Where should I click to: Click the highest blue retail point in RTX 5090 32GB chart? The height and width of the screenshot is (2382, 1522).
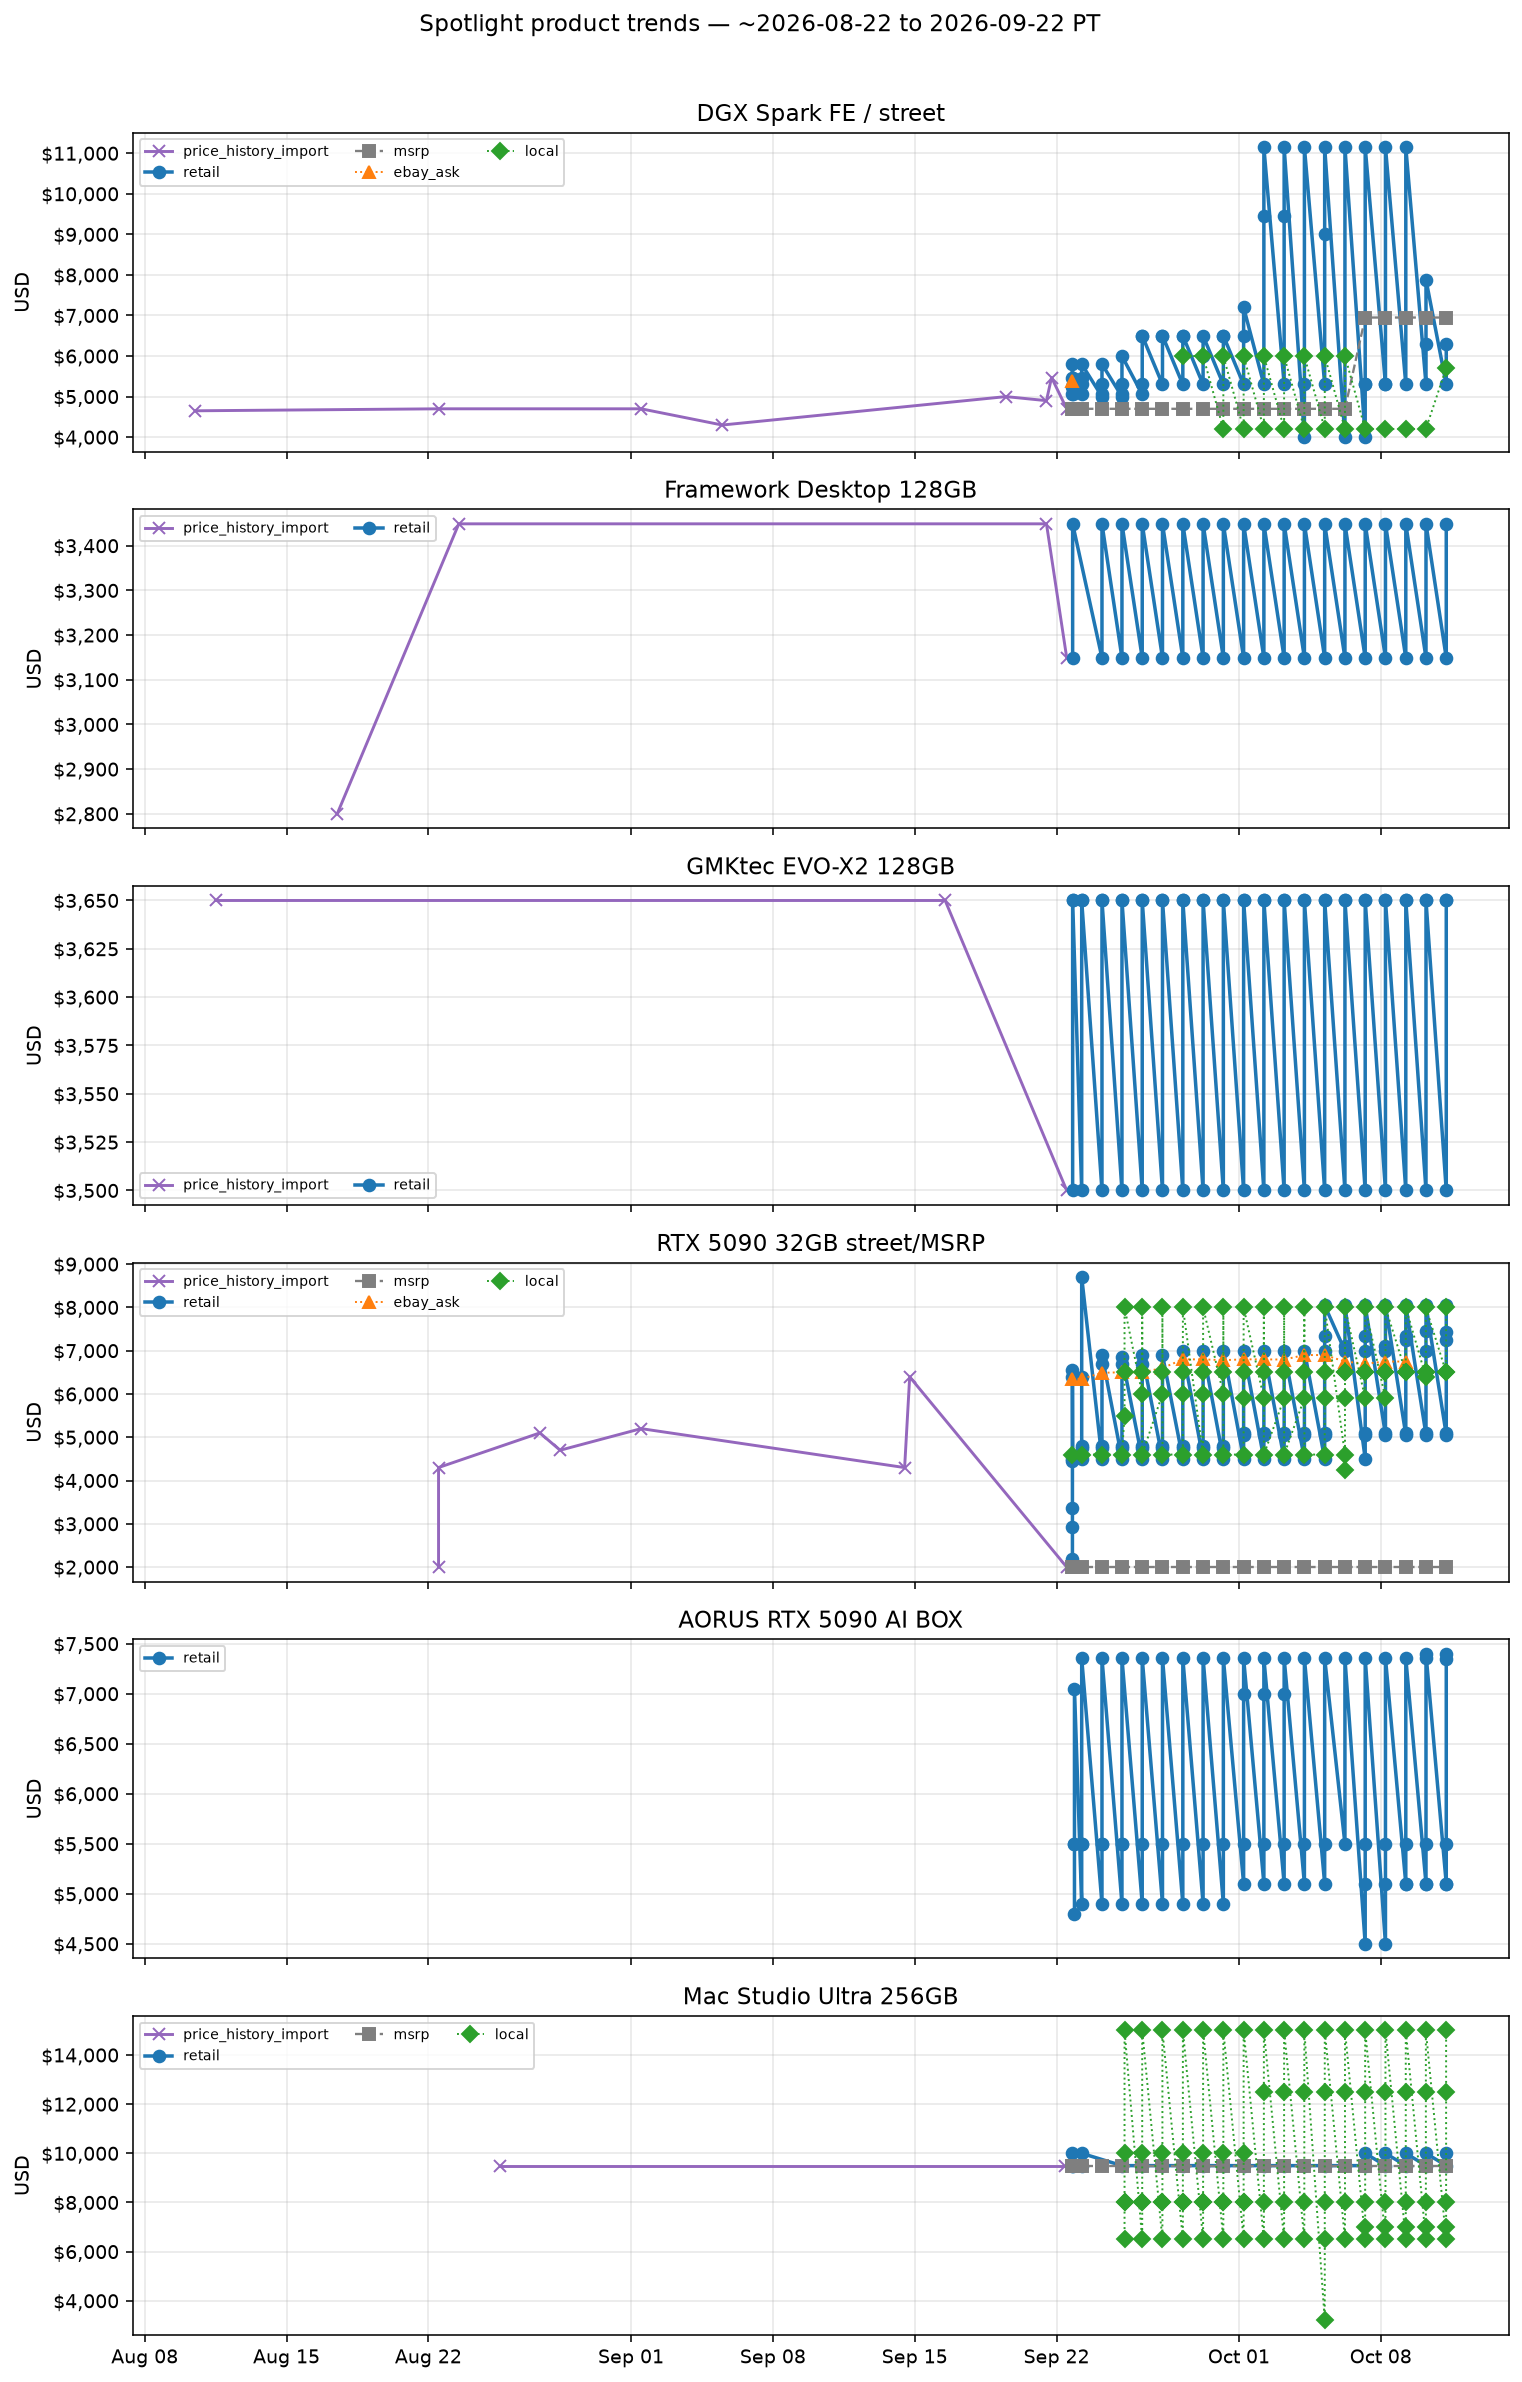(x=1082, y=1278)
